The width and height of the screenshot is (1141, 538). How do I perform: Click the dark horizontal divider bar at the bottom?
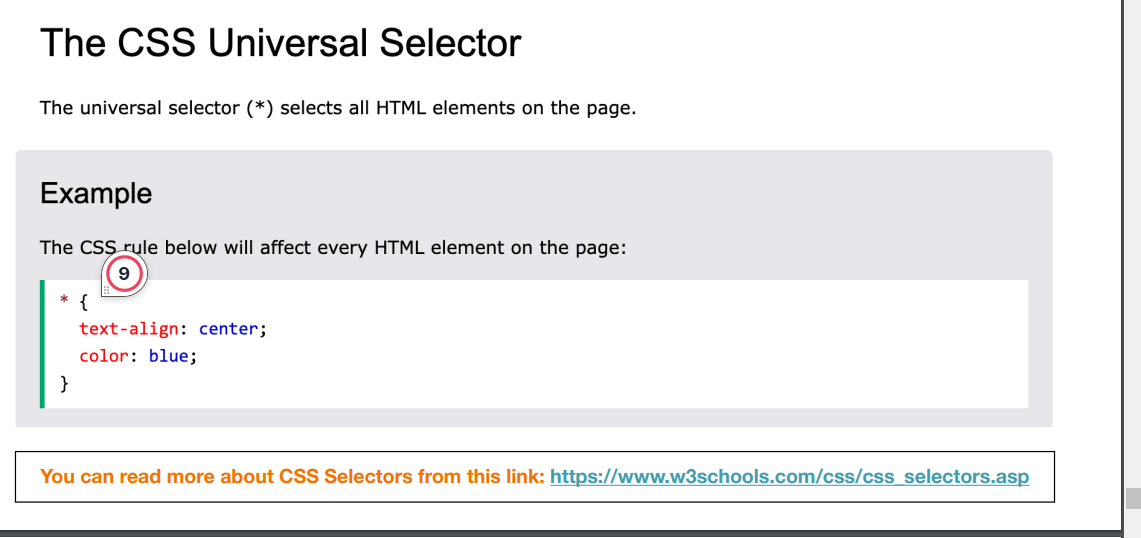(x=560, y=534)
